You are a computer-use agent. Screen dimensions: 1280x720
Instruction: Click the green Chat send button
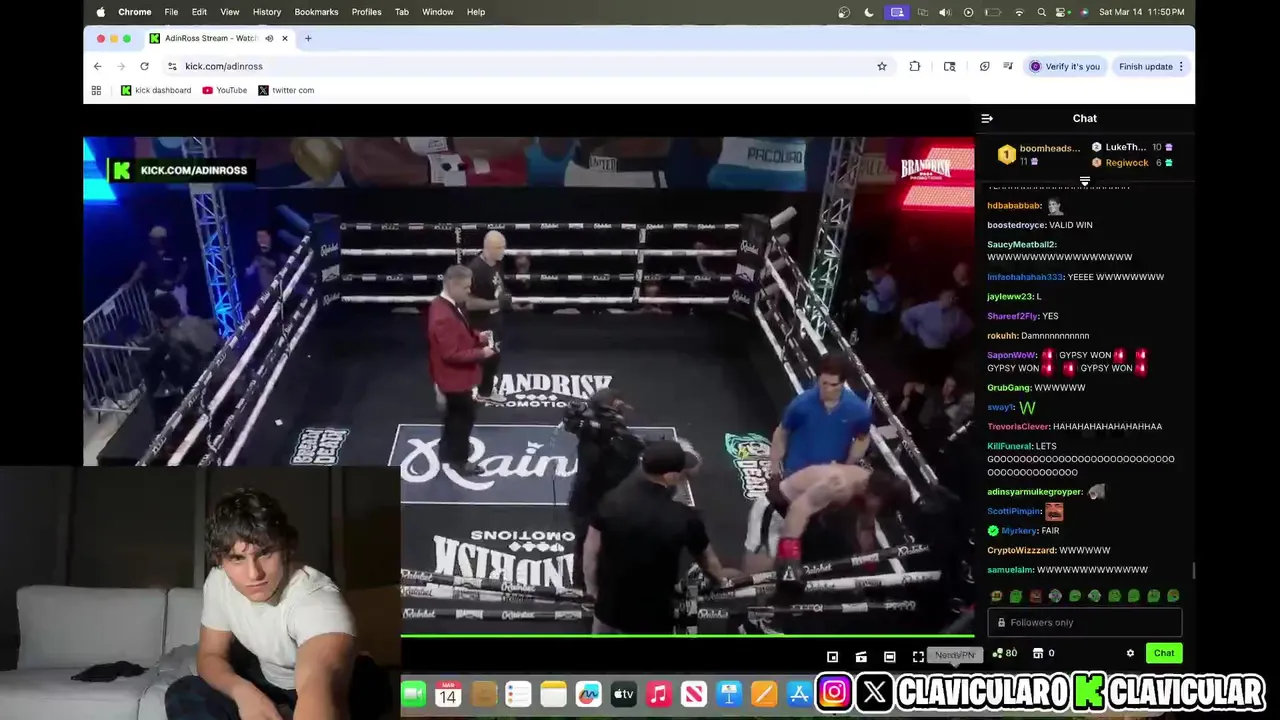(x=1164, y=653)
